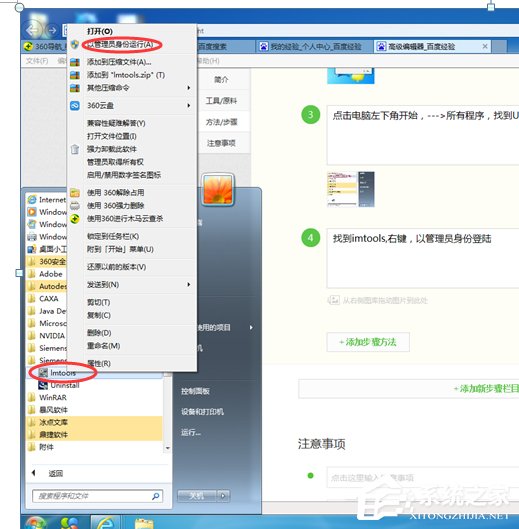Choose 附到「开始」菜单(U)

(120, 250)
